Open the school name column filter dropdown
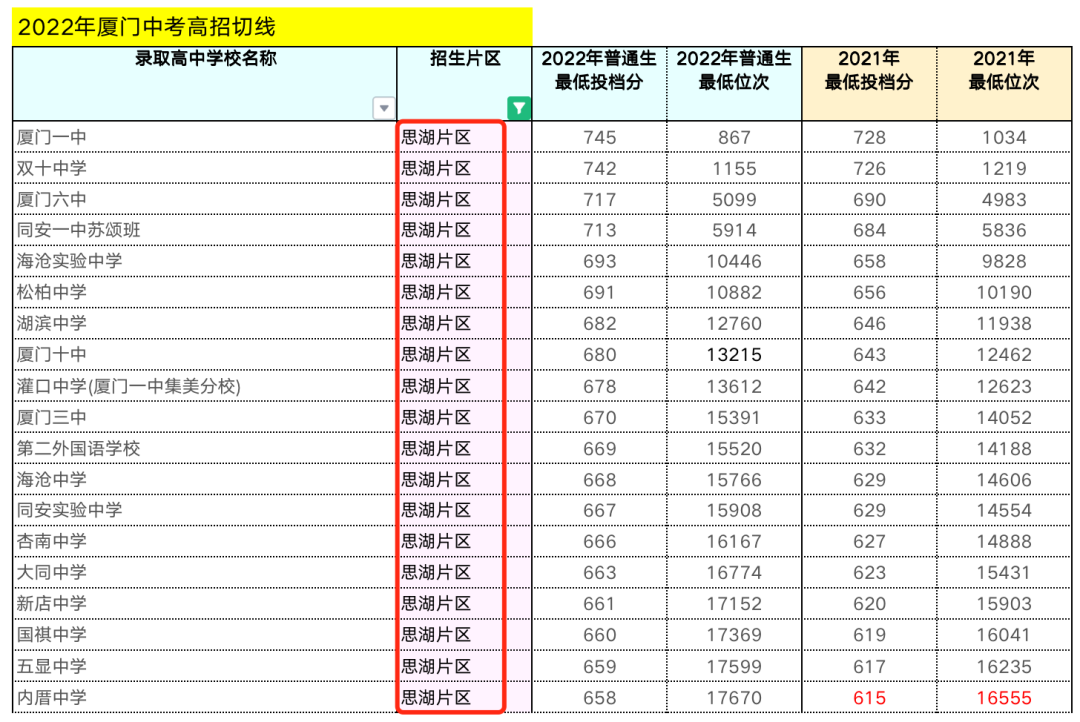The image size is (1080, 722). tap(384, 108)
